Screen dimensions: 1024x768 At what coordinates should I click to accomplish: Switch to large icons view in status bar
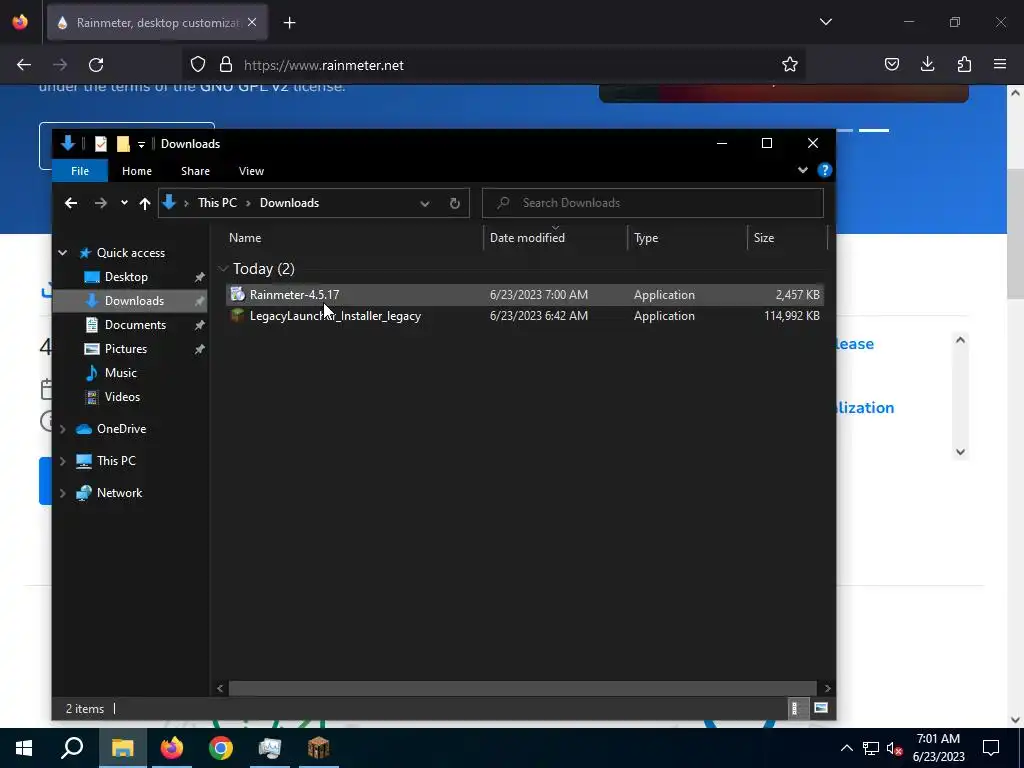(820, 708)
